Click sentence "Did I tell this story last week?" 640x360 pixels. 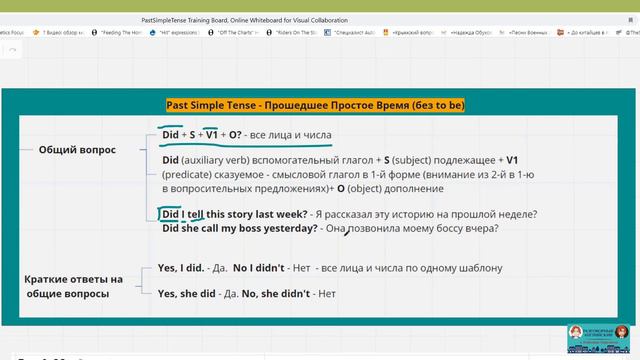point(235,214)
